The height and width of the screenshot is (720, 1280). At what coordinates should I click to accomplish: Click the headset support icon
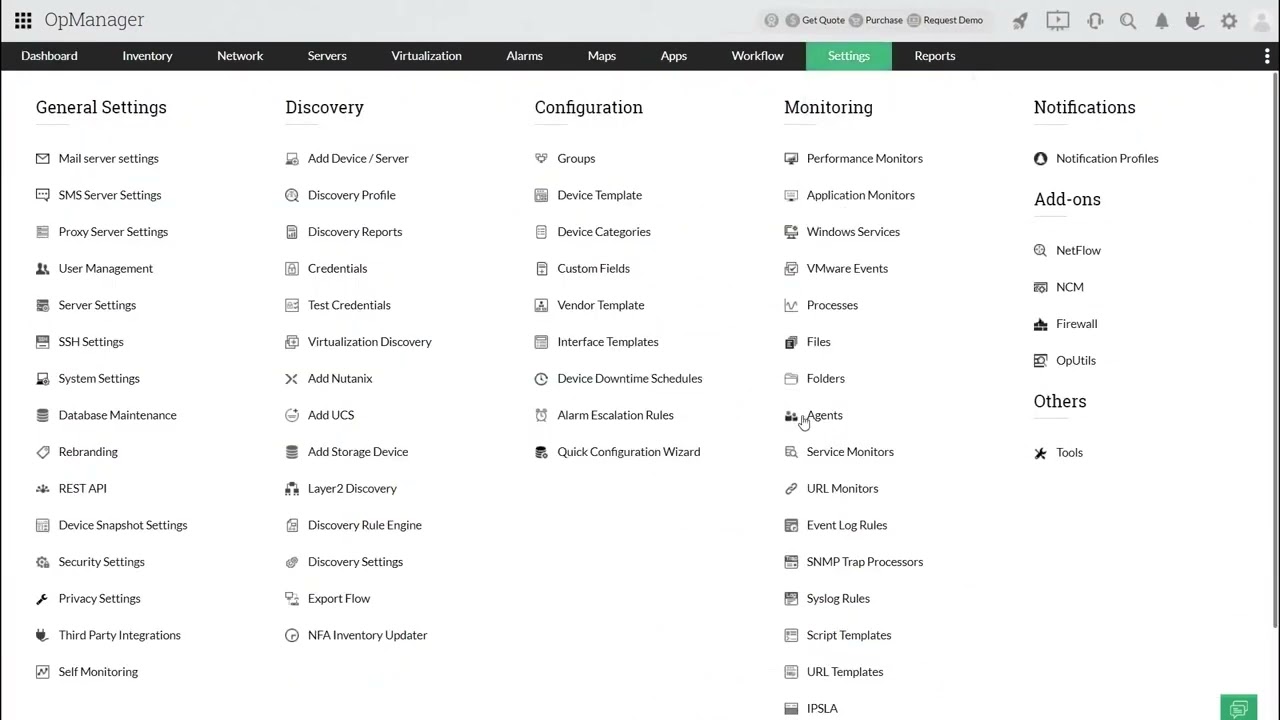click(x=1095, y=20)
